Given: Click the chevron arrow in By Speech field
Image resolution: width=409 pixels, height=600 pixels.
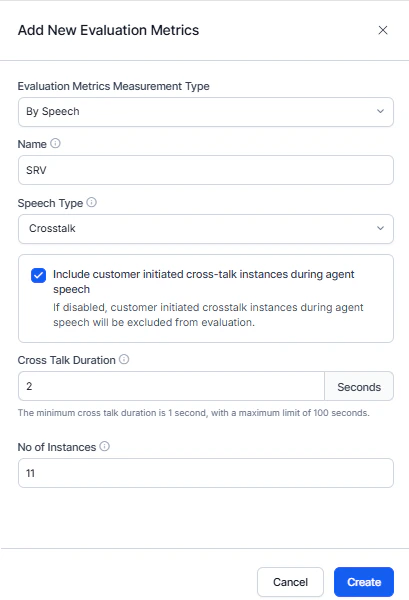Looking at the screenshot, I should [x=380, y=111].
